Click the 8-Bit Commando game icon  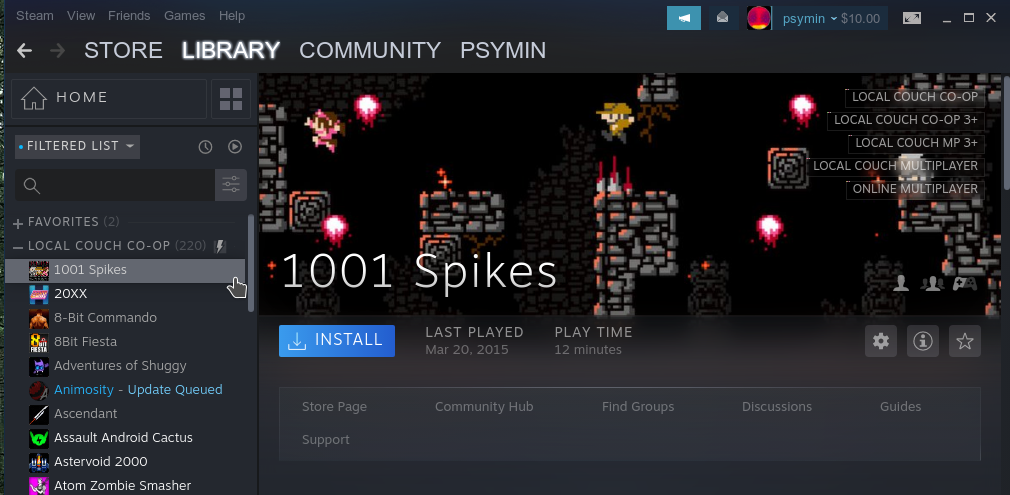(39, 318)
